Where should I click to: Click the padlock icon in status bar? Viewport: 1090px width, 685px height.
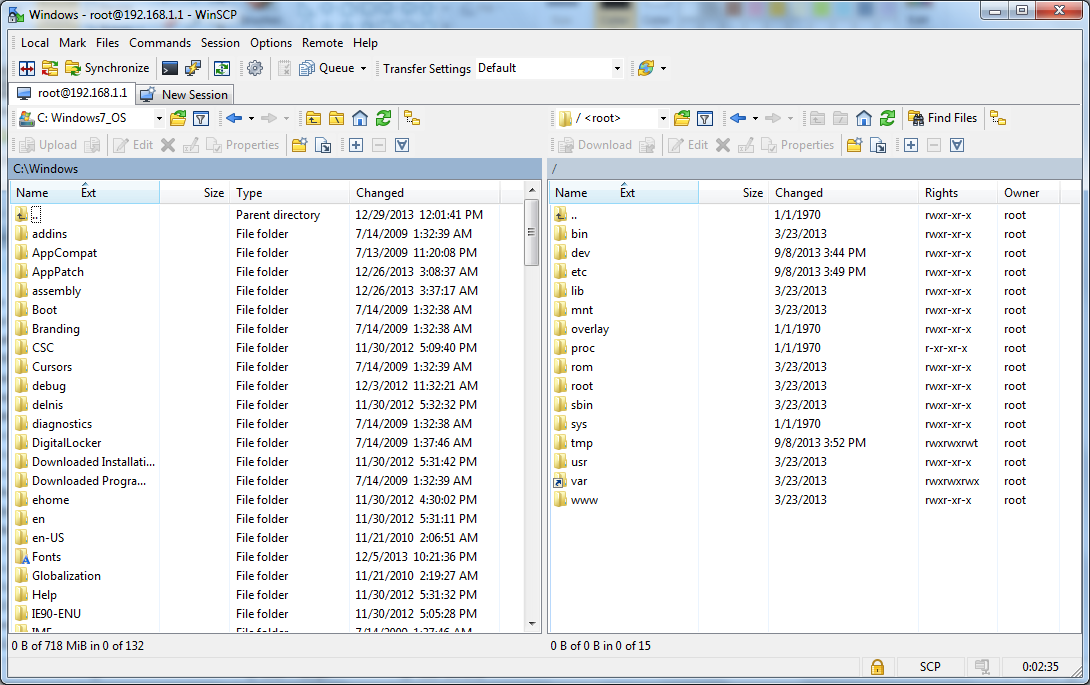click(877, 667)
